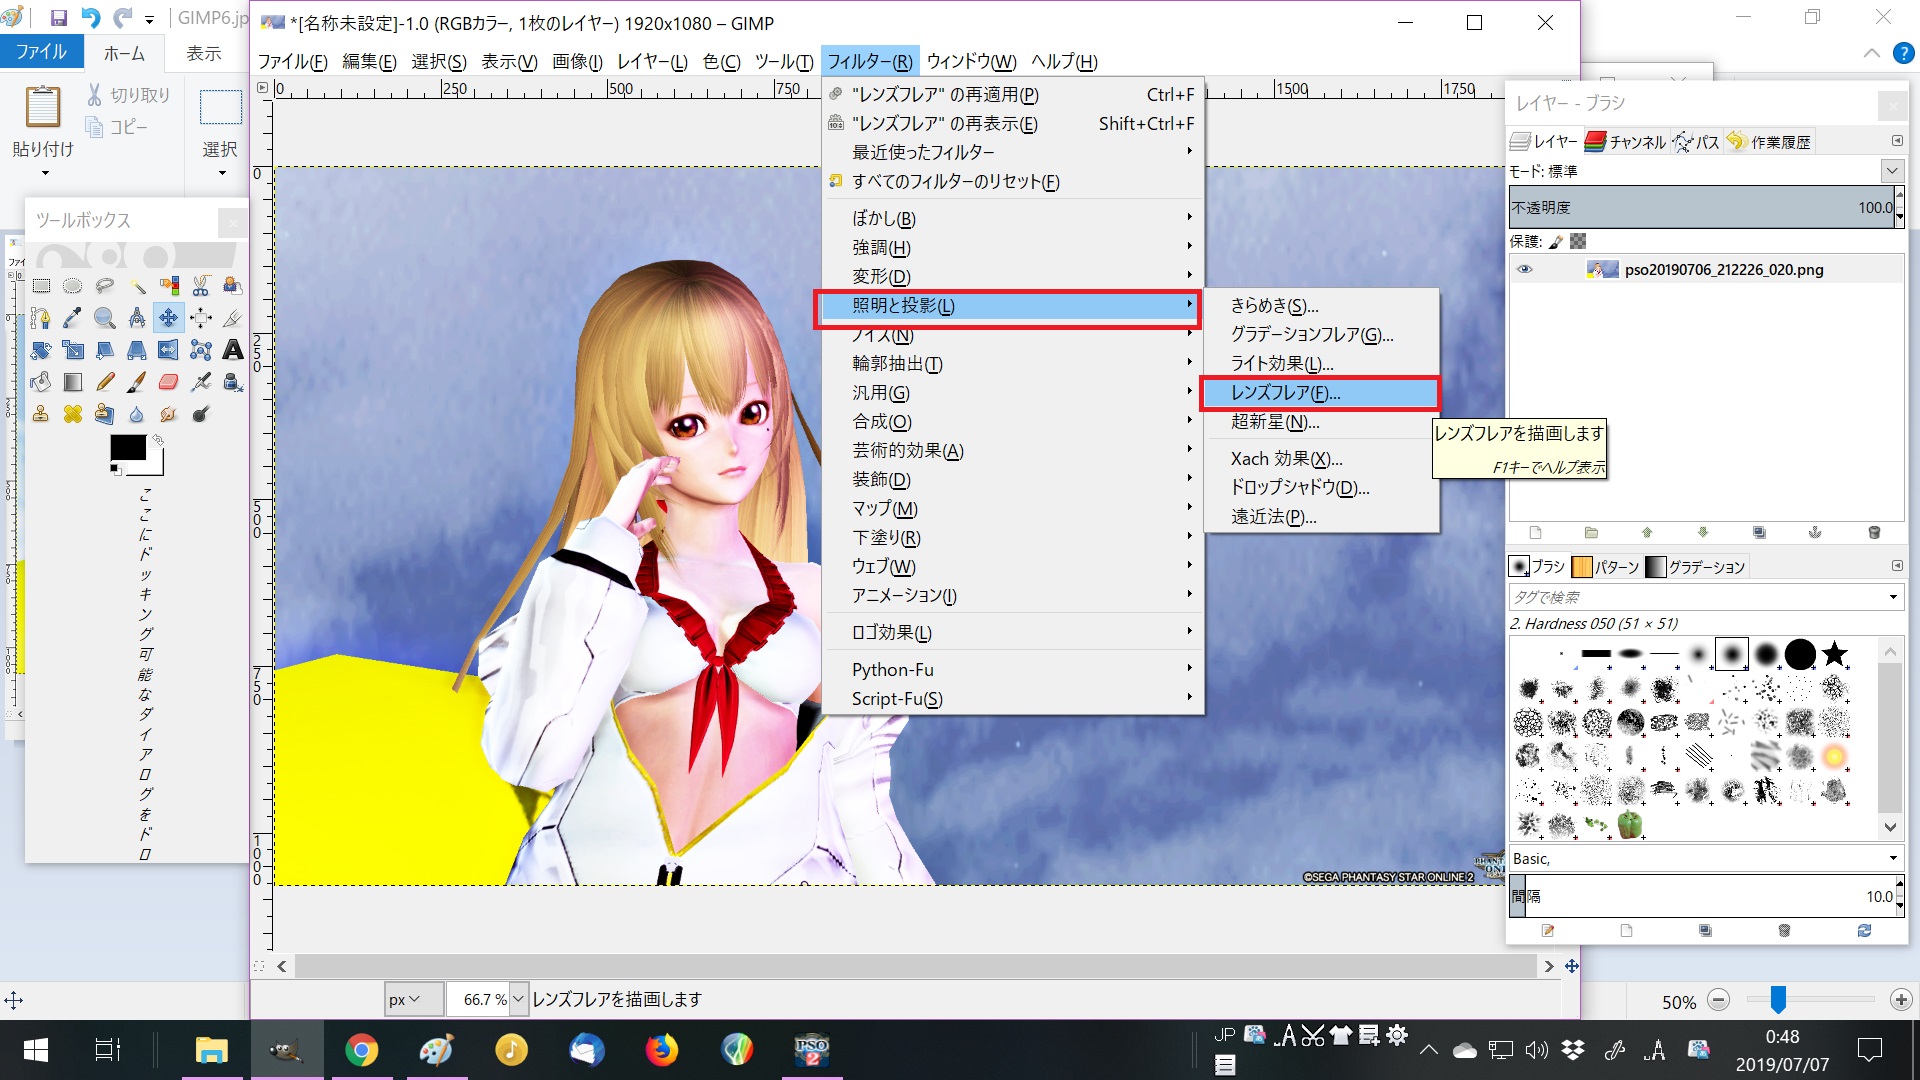Switch to the チャンネル tab
The image size is (1920, 1080).
(x=1626, y=142)
